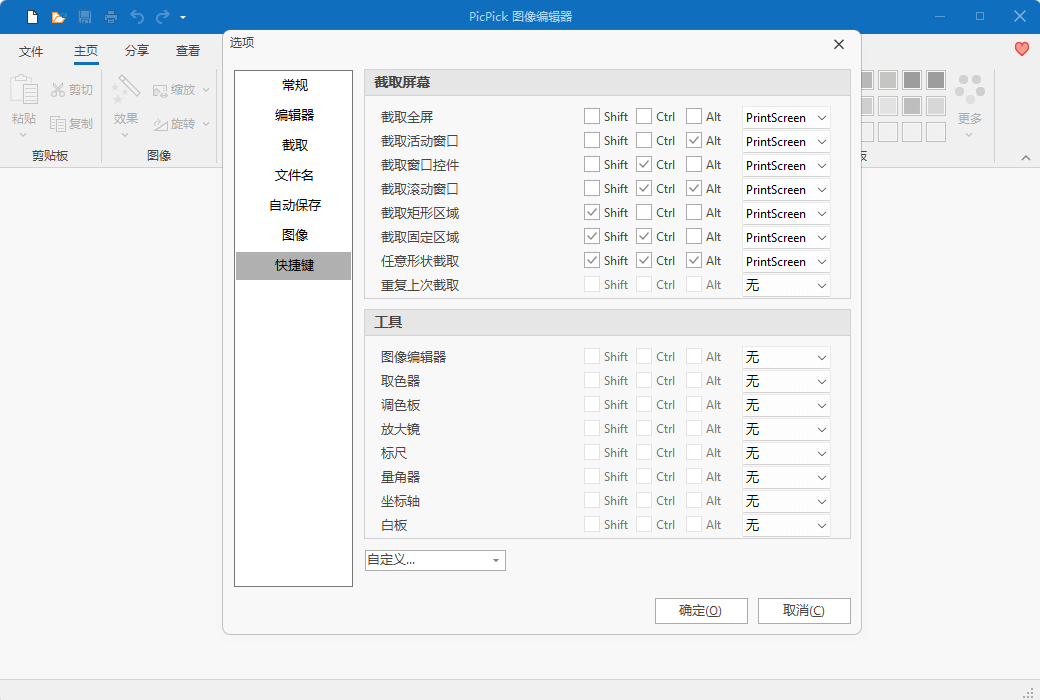Click the 坐标轴 label
Viewport: 1040px width, 700px height.
click(x=401, y=501)
